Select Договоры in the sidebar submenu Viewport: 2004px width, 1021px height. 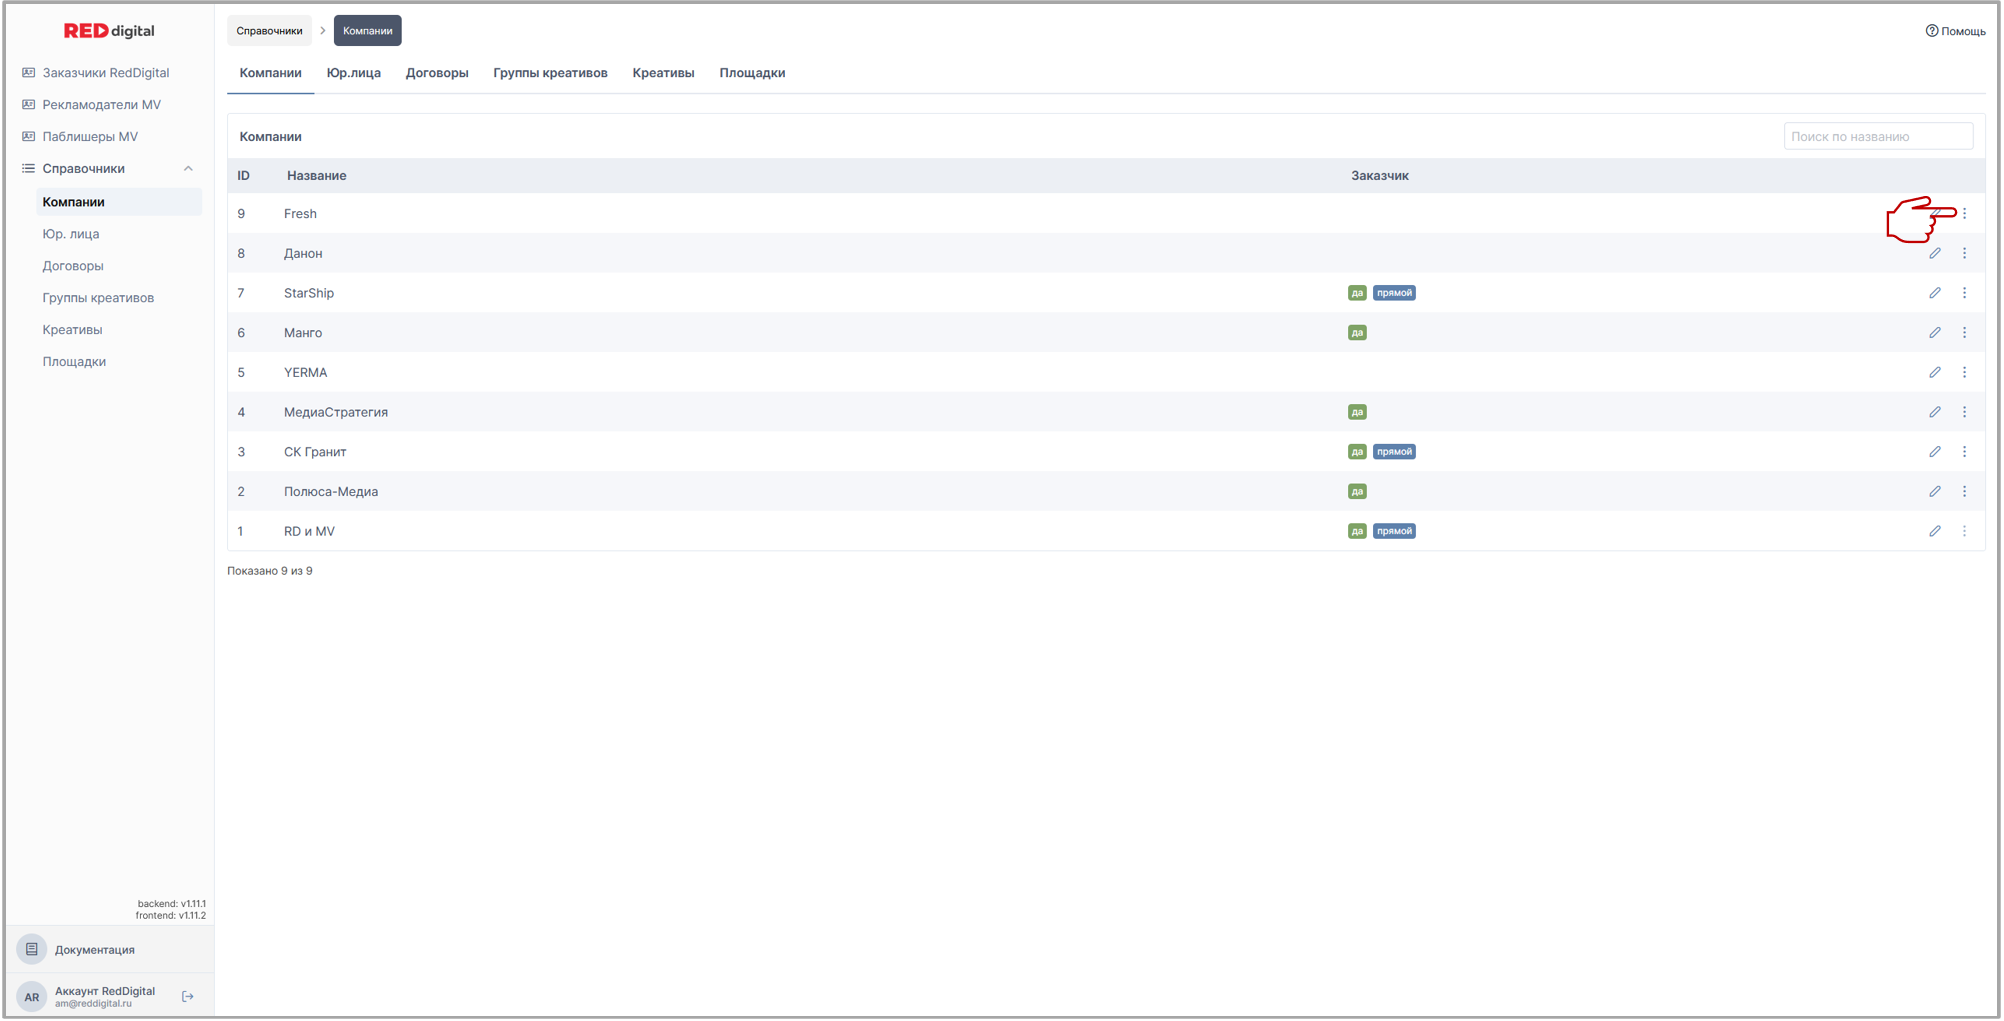click(73, 266)
